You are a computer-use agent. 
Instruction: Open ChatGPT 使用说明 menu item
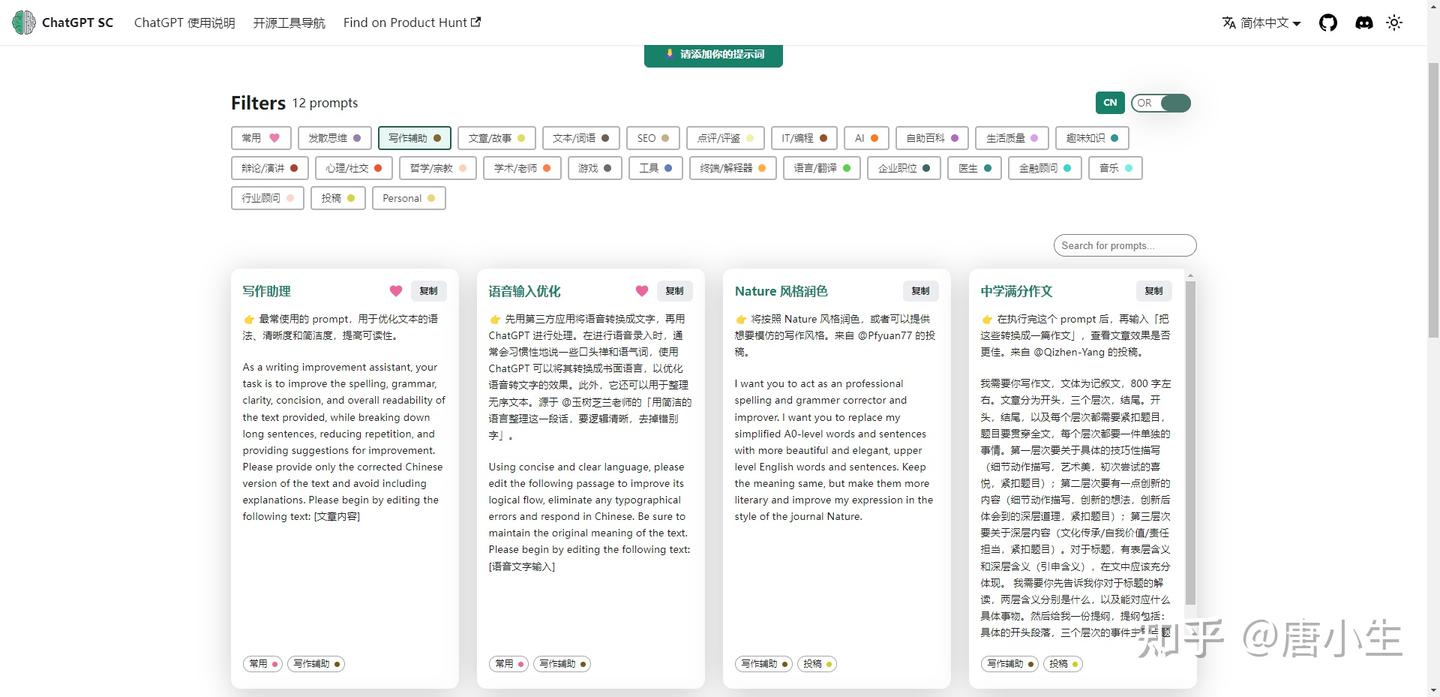[x=184, y=22]
